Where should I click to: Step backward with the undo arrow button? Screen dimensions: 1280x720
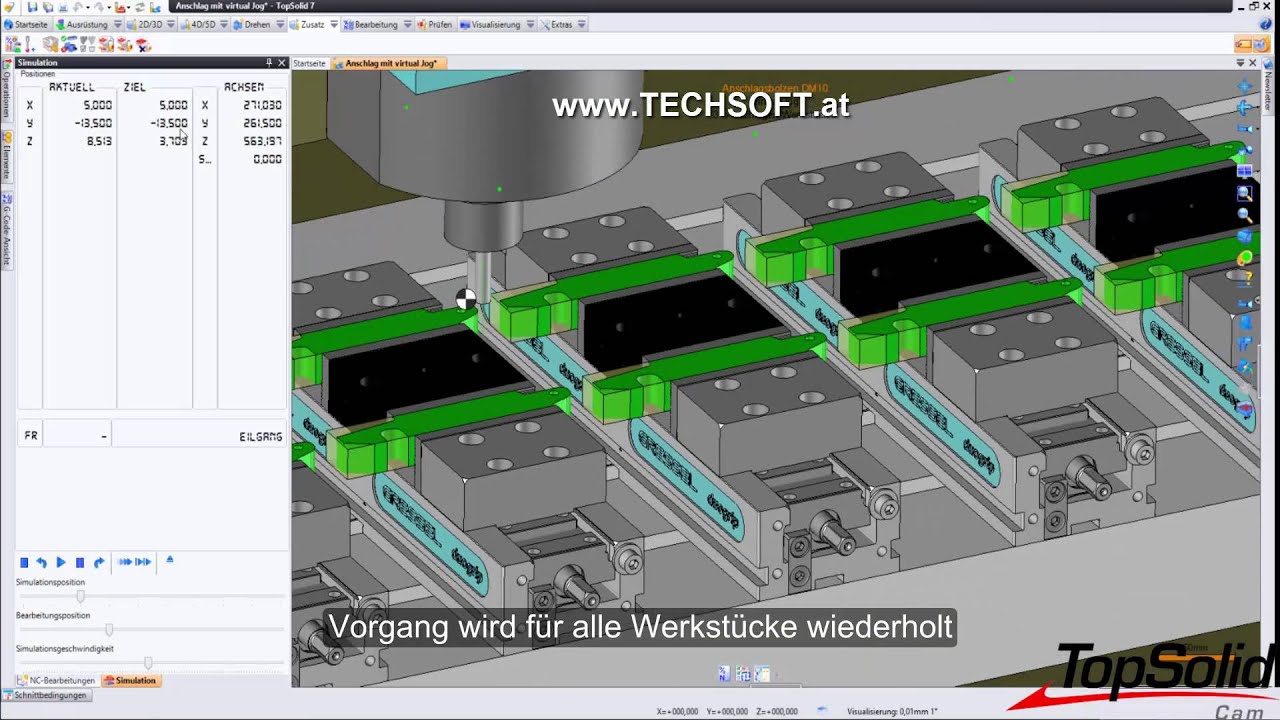coord(42,563)
